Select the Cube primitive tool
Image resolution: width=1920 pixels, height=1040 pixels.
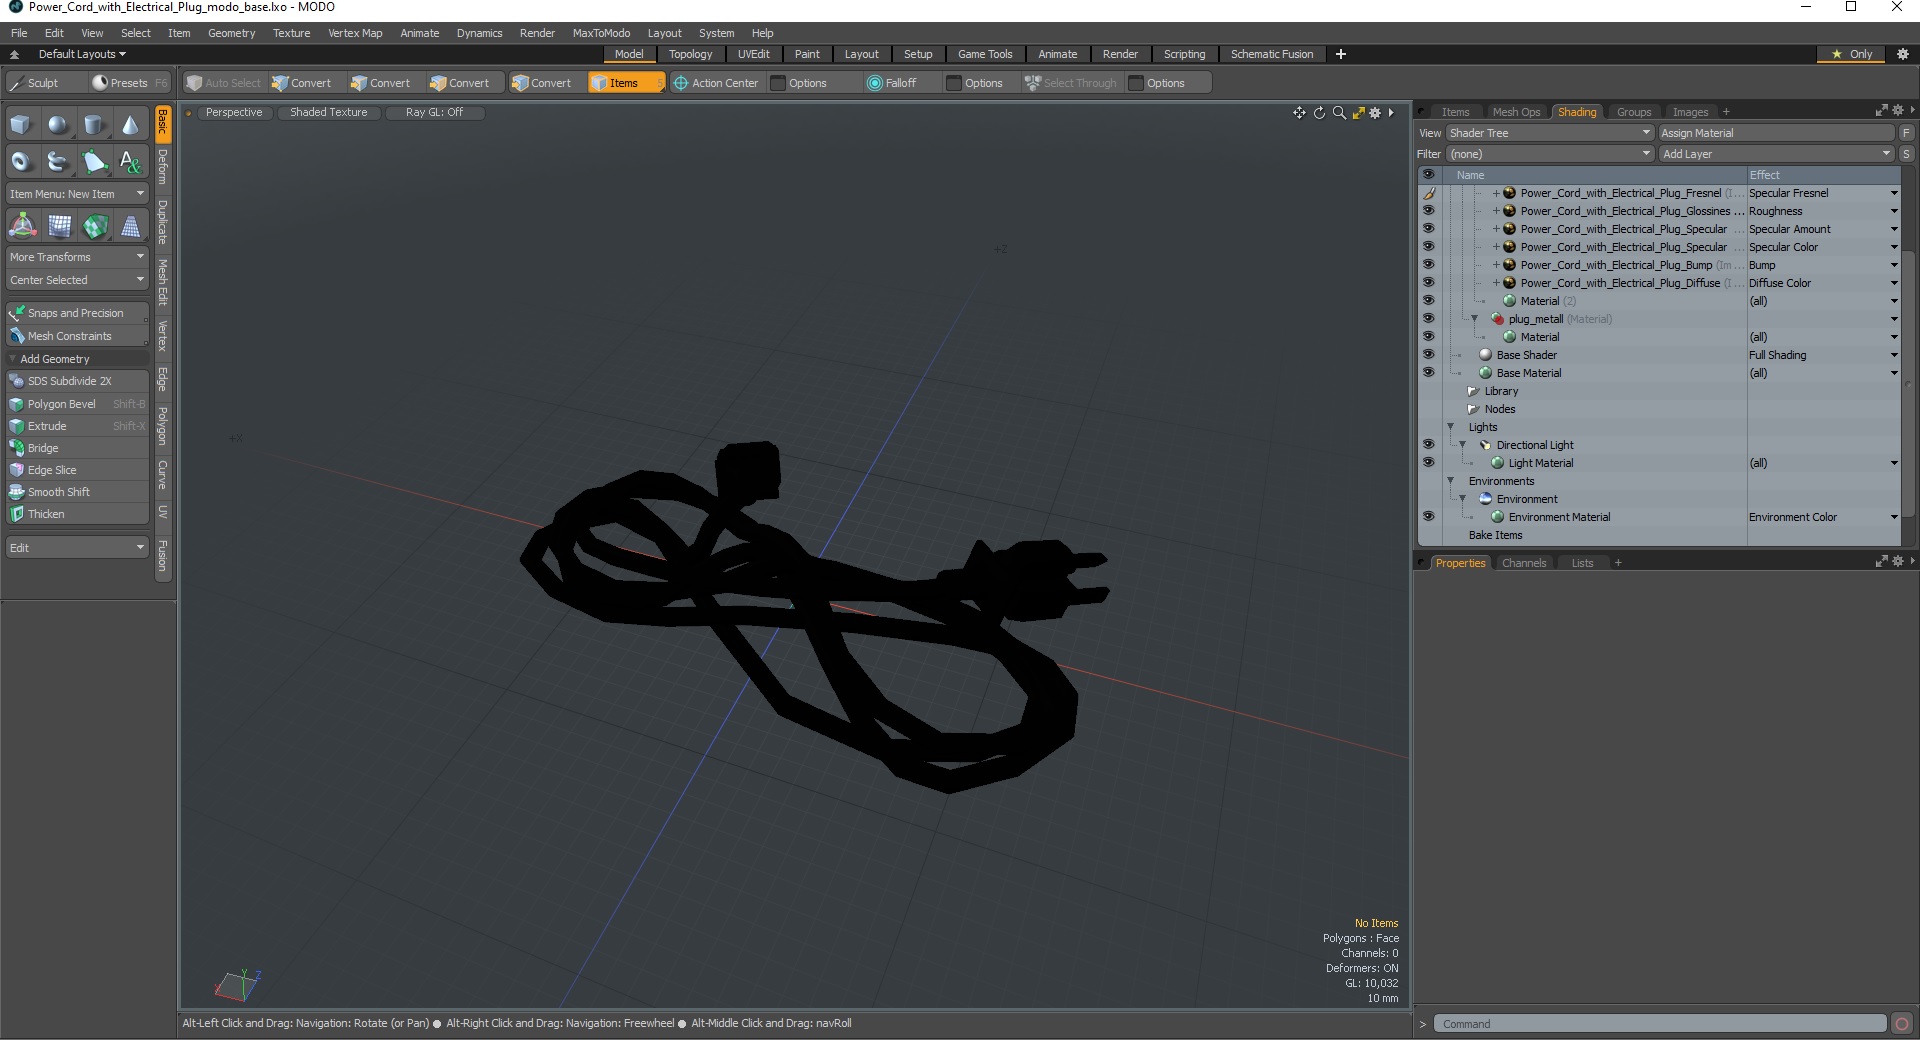[x=22, y=125]
